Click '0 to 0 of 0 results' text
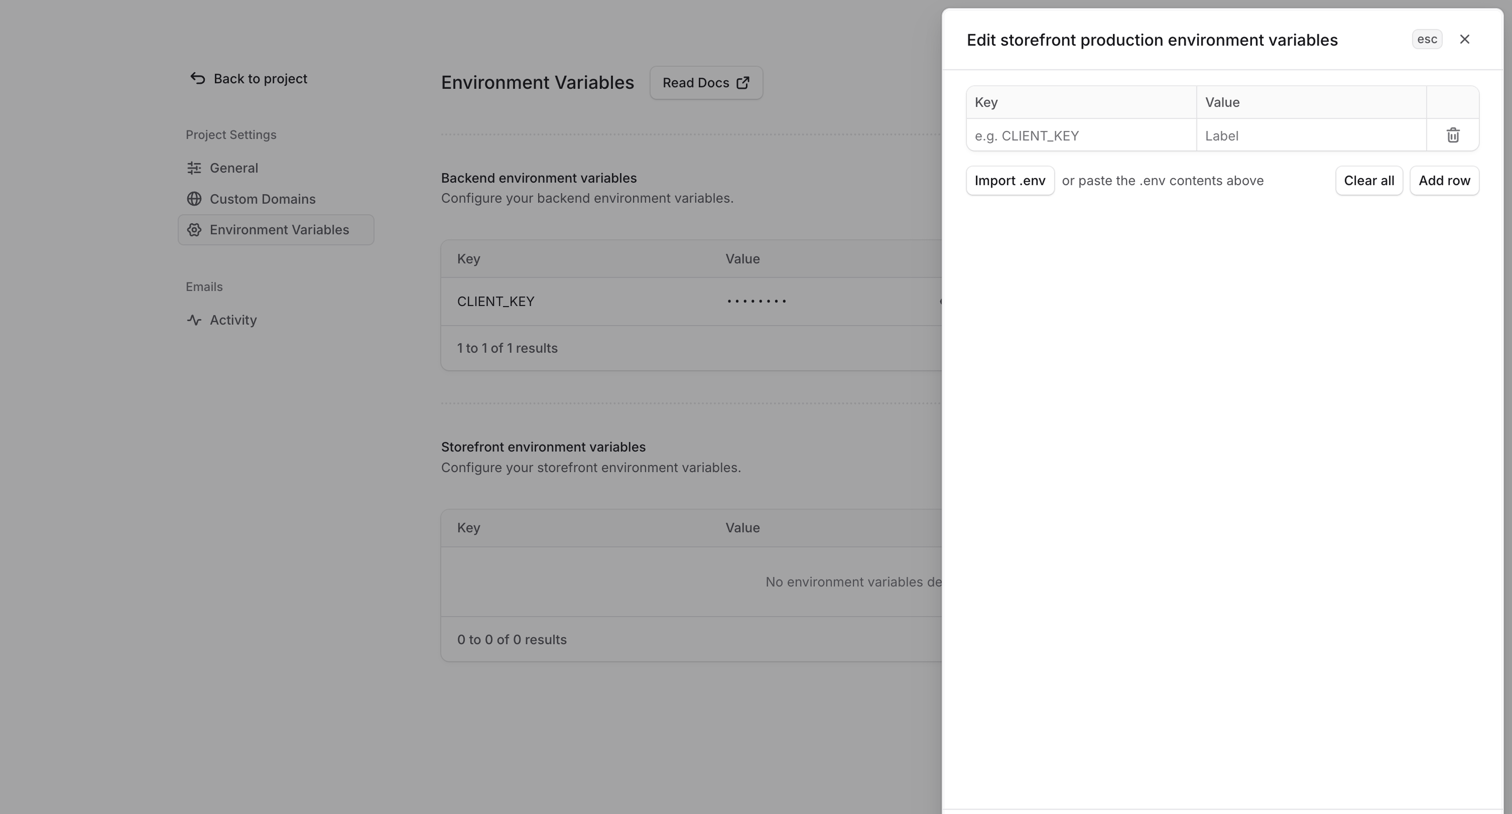 click(x=512, y=640)
